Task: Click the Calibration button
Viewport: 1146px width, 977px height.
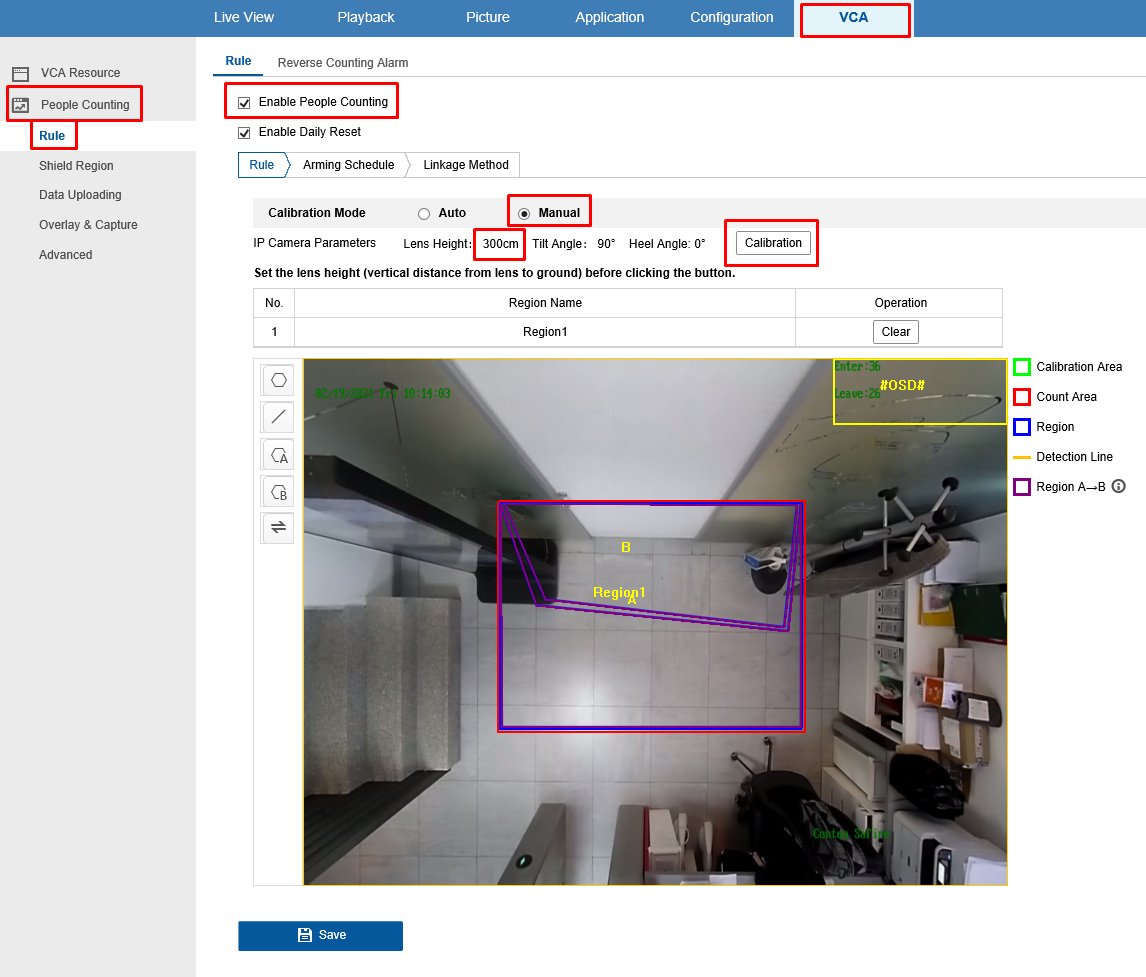Action: coord(773,243)
